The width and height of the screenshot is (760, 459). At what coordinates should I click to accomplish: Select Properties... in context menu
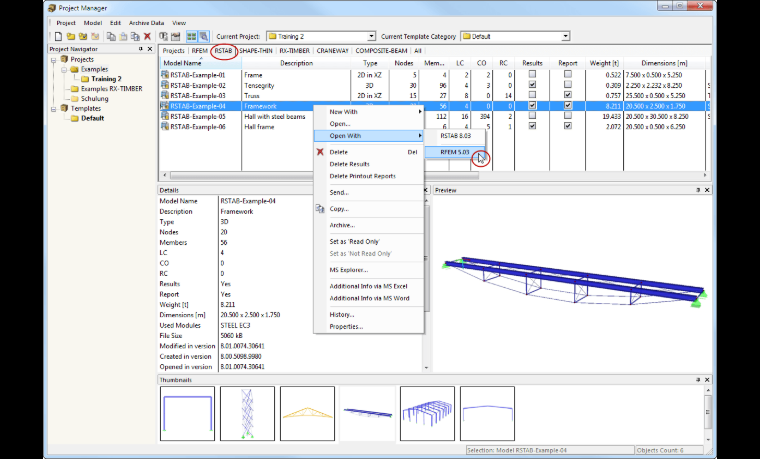(346, 327)
